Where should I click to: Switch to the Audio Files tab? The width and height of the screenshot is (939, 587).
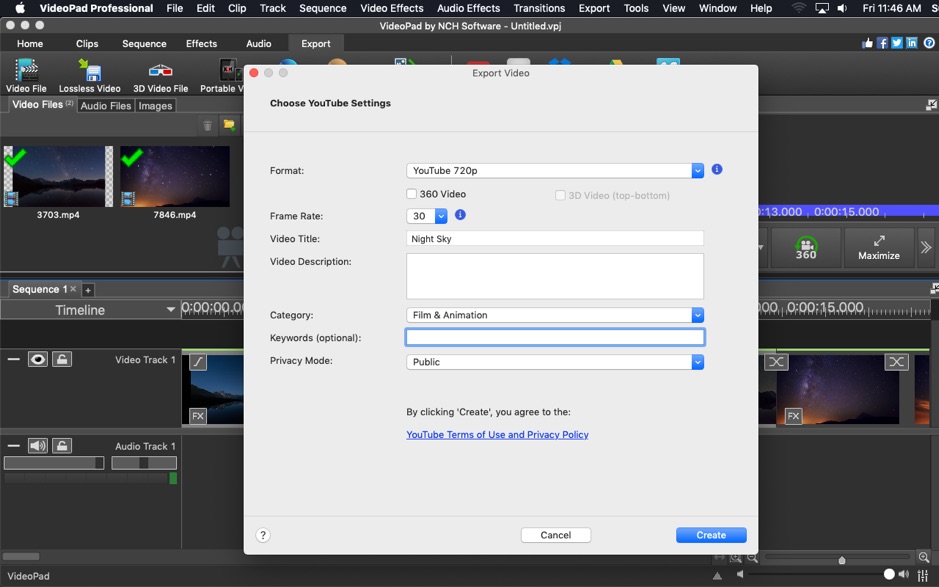coord(105,105)
